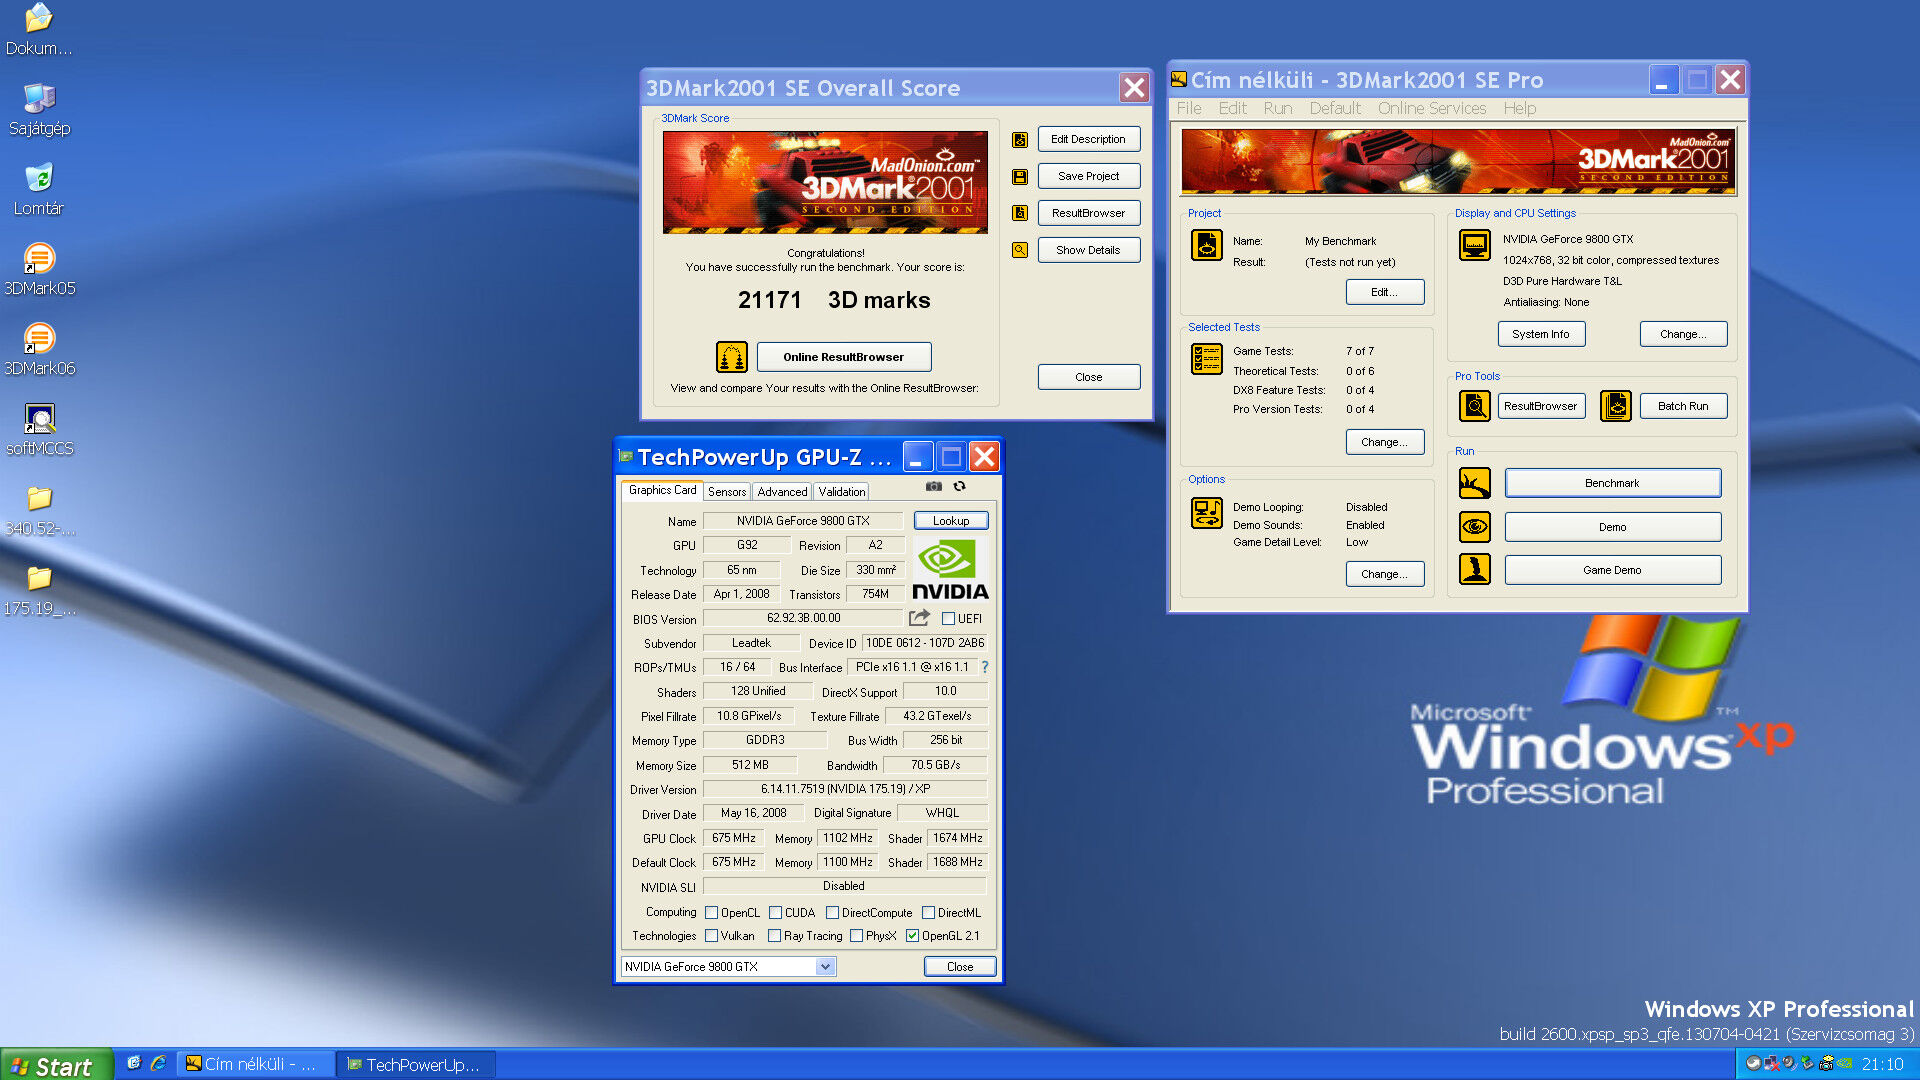This screenshot has height=1080, width=1920.
Task: Click the Game Demo joystick icon
Action: pyautogui.click(x=1475, y=570)
